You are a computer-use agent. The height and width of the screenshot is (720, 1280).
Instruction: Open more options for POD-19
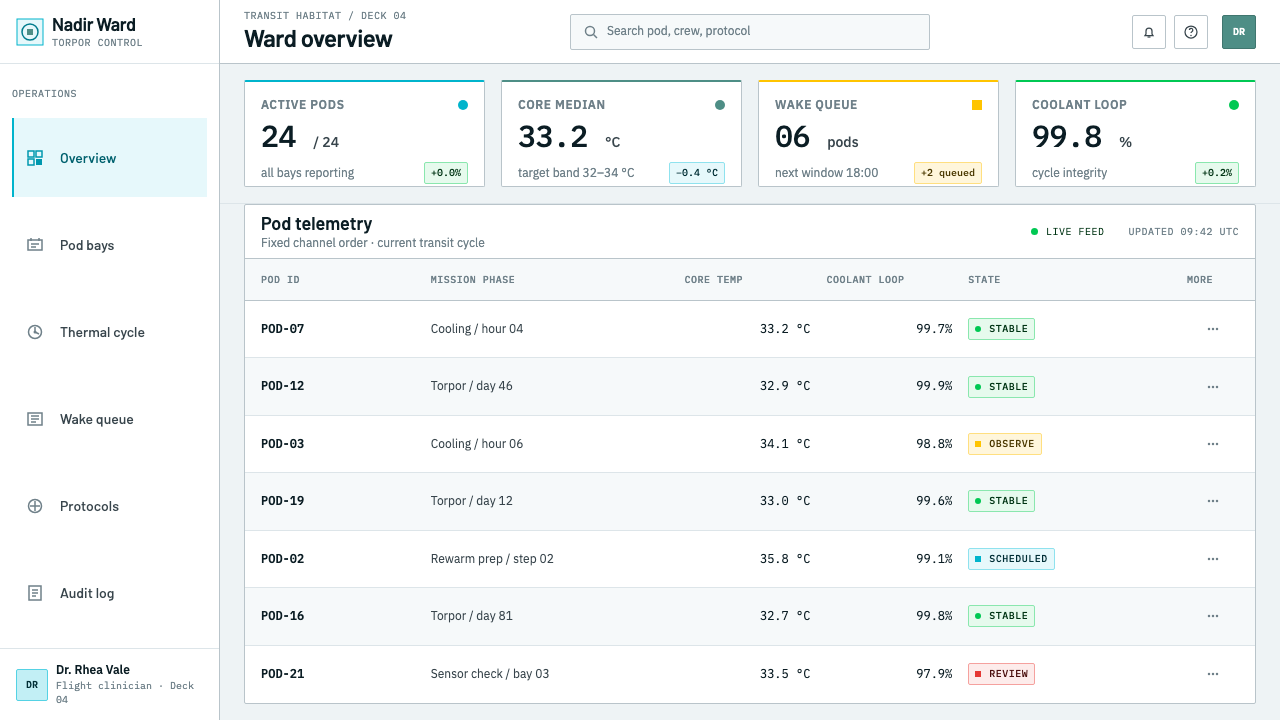point(1213,501)
